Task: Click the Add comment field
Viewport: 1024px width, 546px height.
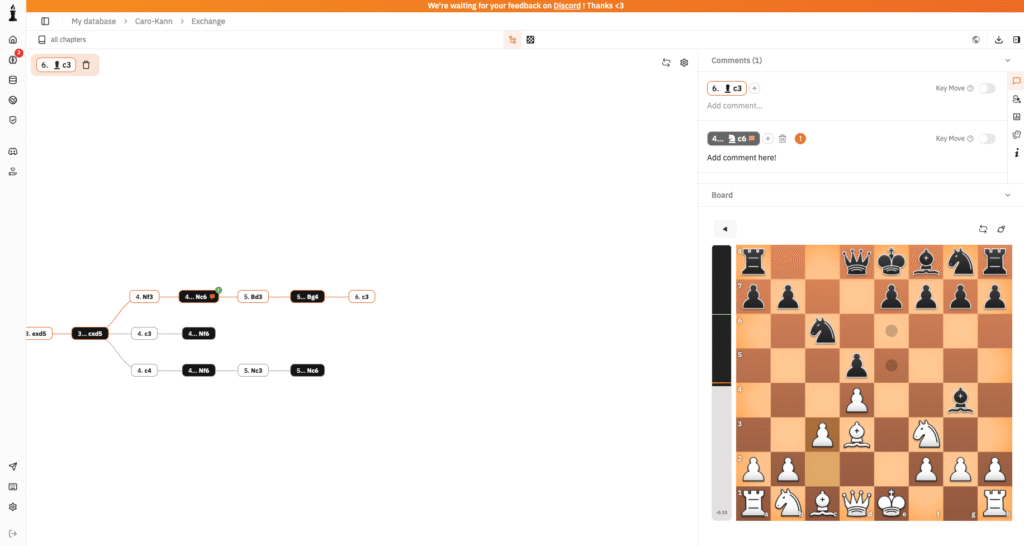Action: tap(735, 106)
